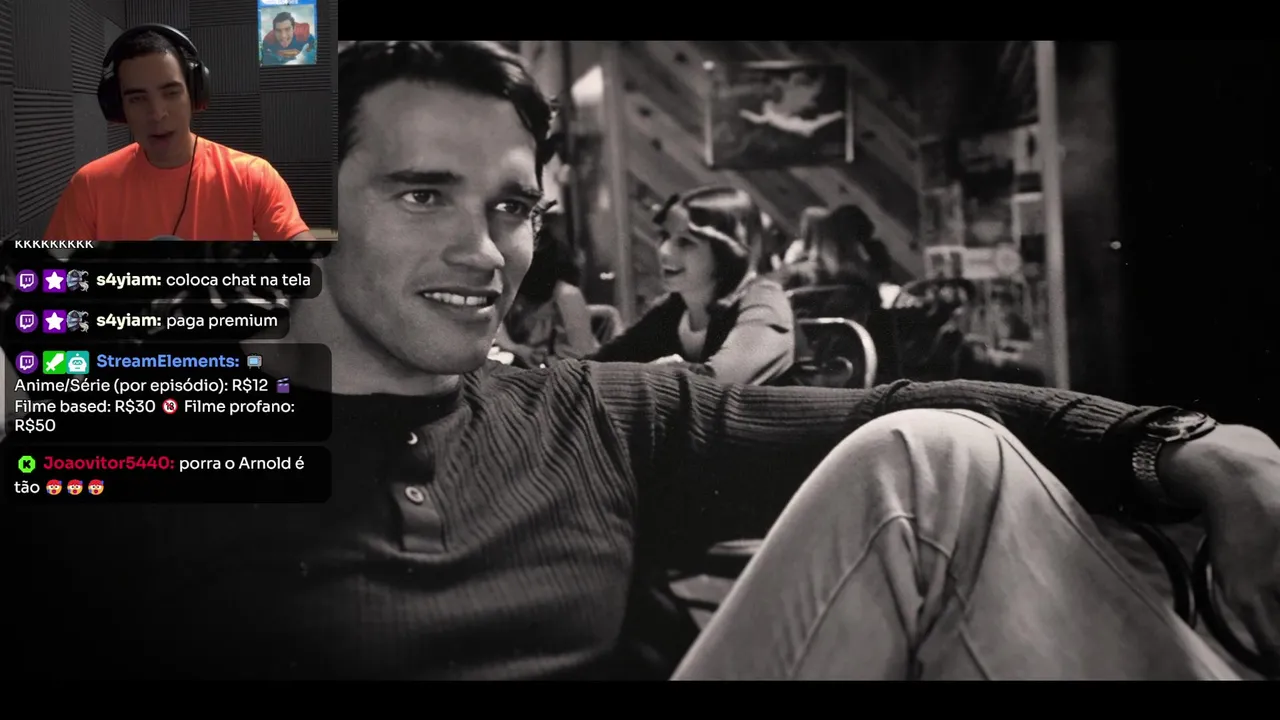Select the text "paga premium"

222,320
